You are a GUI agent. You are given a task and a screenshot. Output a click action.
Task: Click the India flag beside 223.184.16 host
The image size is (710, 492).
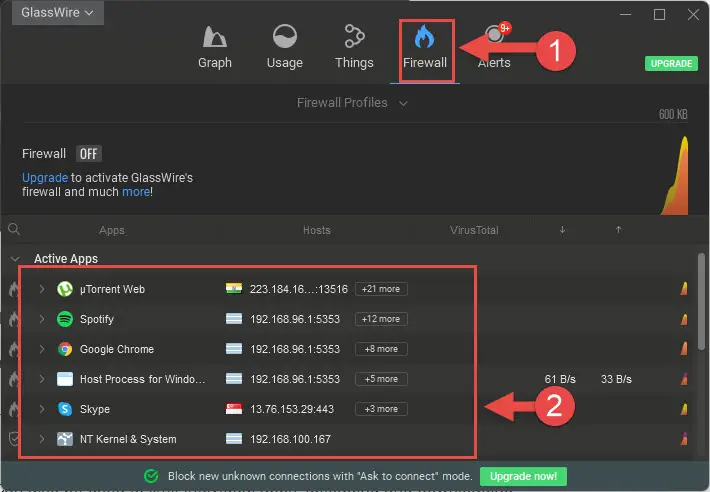pos(234,288)
